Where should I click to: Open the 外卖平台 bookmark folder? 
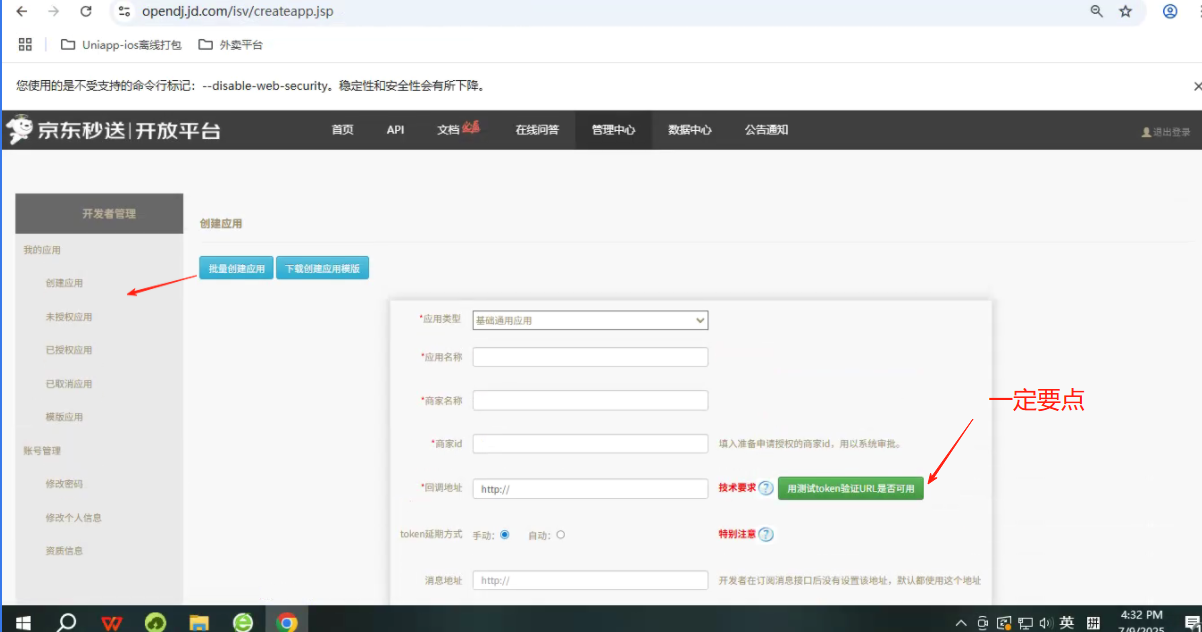(x=230, y=45)
